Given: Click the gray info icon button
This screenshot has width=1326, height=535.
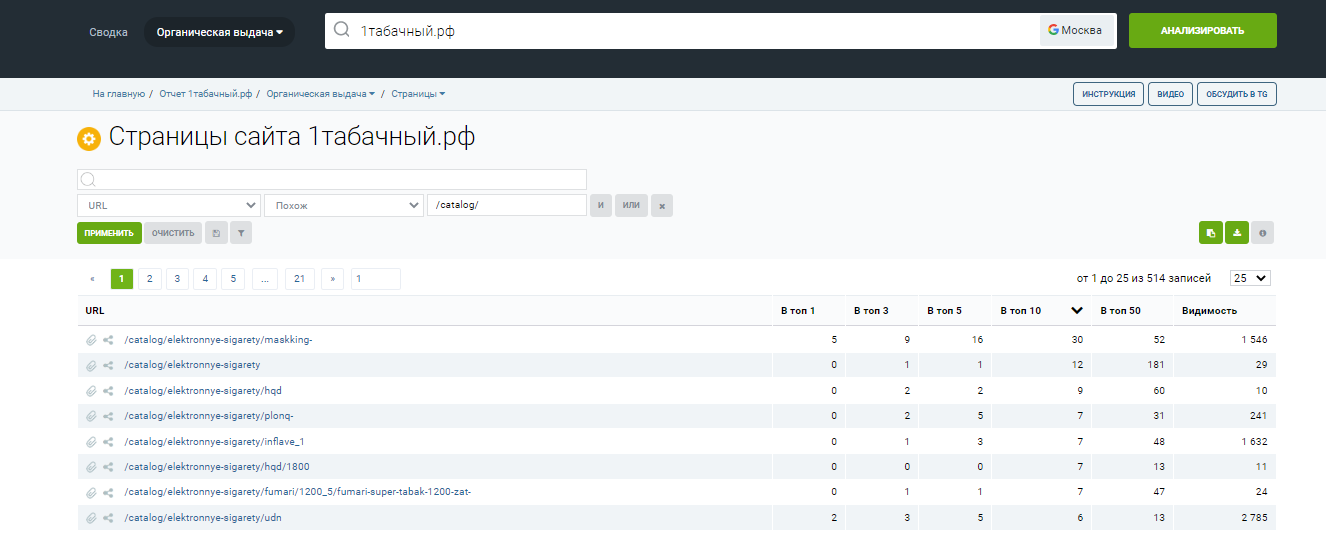Looking at the screenshot, I should tap(1263, 233).
